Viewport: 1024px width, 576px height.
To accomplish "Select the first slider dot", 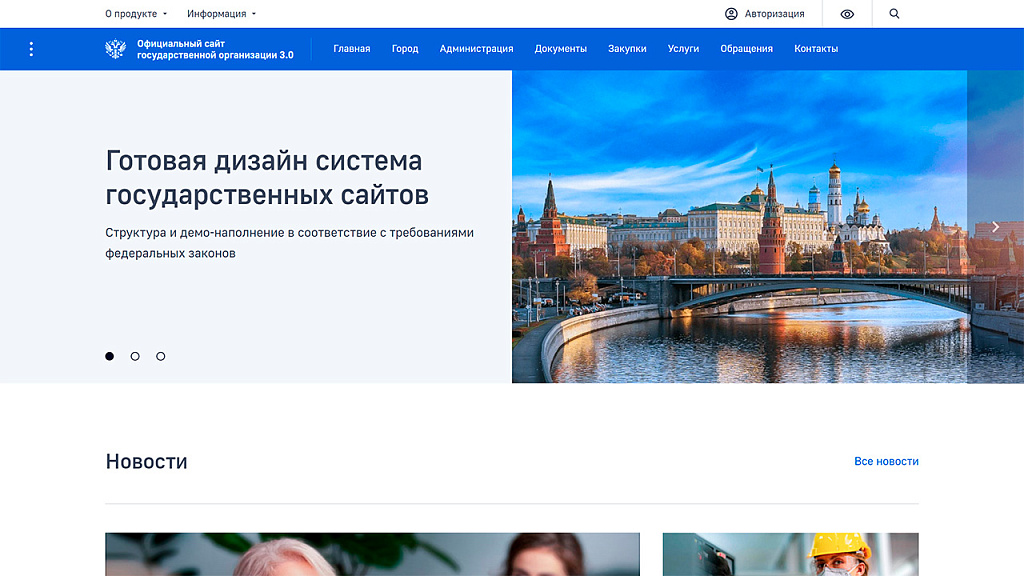I will point(110,356).
